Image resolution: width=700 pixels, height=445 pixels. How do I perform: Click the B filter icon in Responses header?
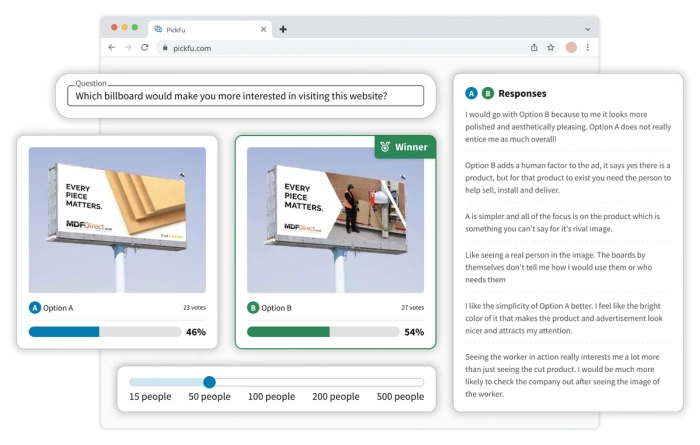(488, 93)
